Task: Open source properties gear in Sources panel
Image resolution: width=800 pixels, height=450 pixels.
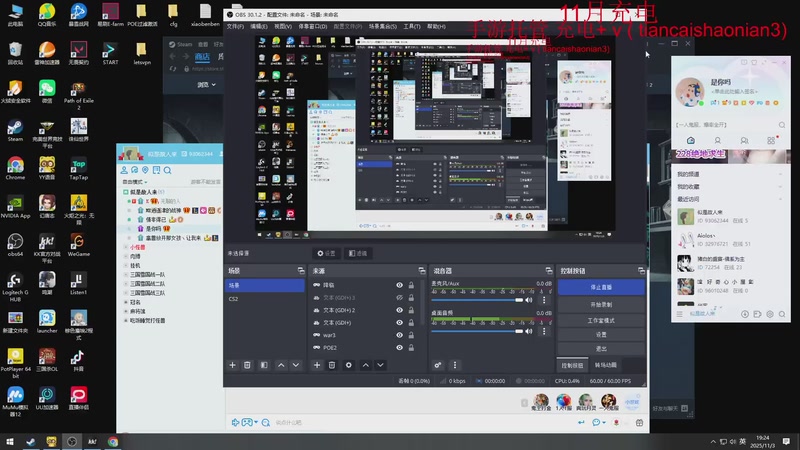Action: pos(348,365)
